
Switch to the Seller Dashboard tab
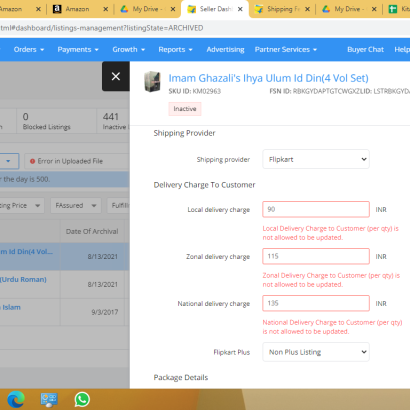click(215, 9)
